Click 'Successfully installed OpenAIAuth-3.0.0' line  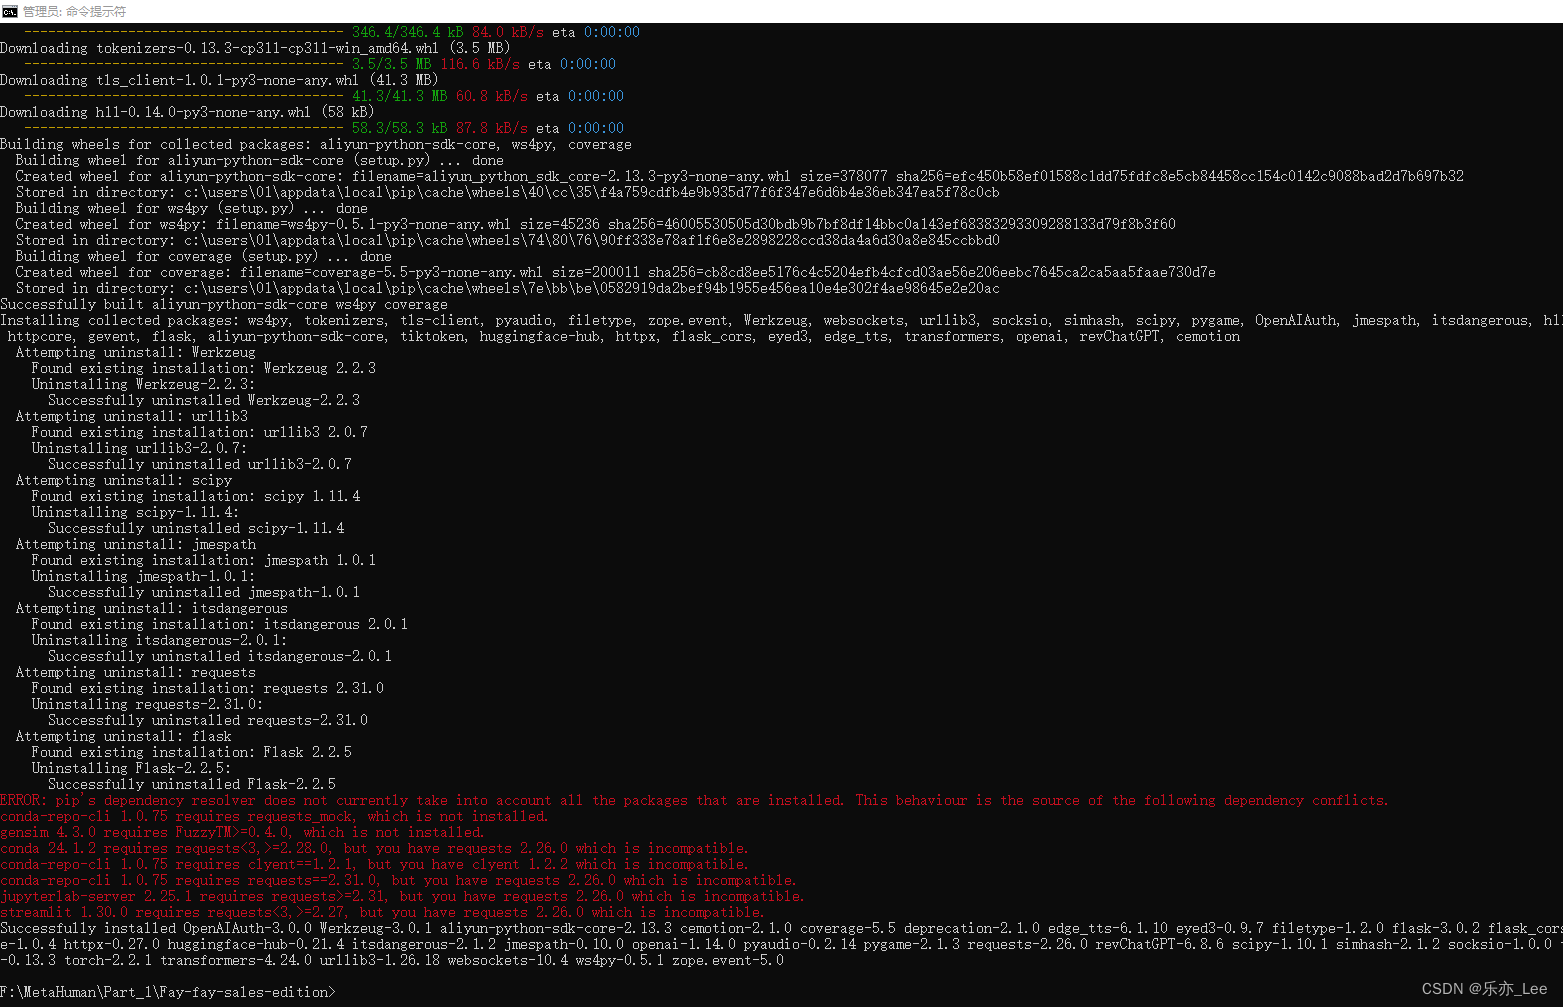780,928
